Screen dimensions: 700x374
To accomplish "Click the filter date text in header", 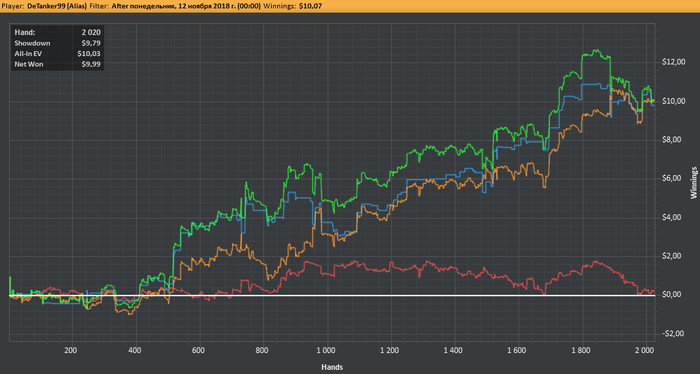I will 186,6.
